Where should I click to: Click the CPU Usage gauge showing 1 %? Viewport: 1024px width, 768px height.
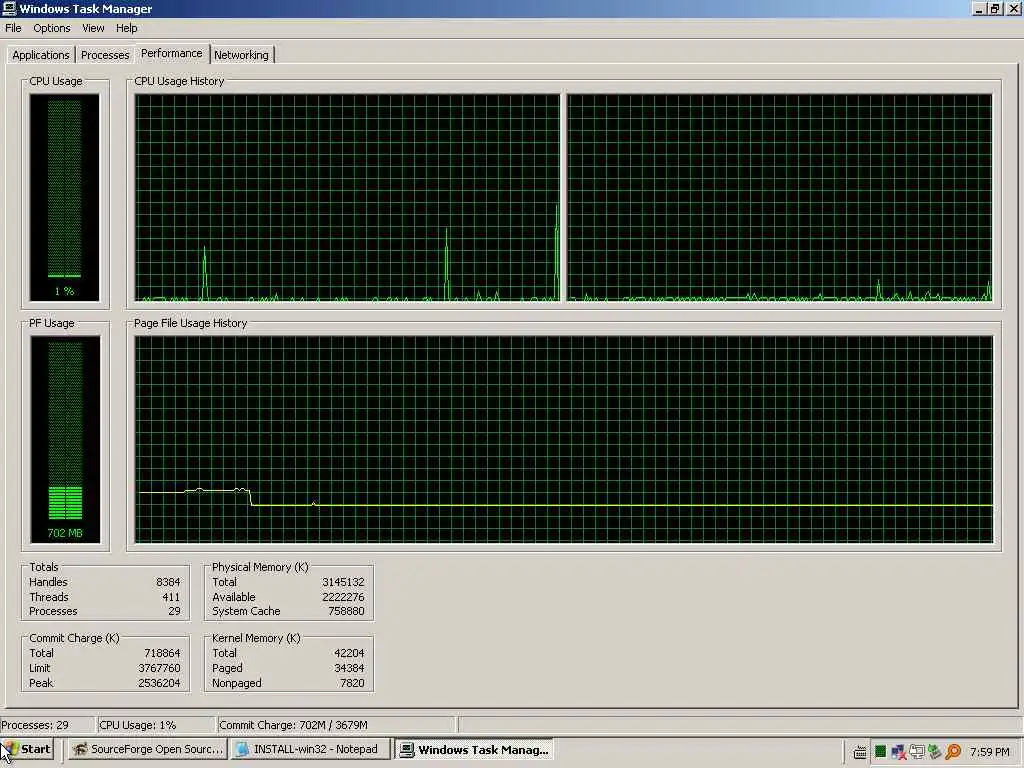(64, 197)
